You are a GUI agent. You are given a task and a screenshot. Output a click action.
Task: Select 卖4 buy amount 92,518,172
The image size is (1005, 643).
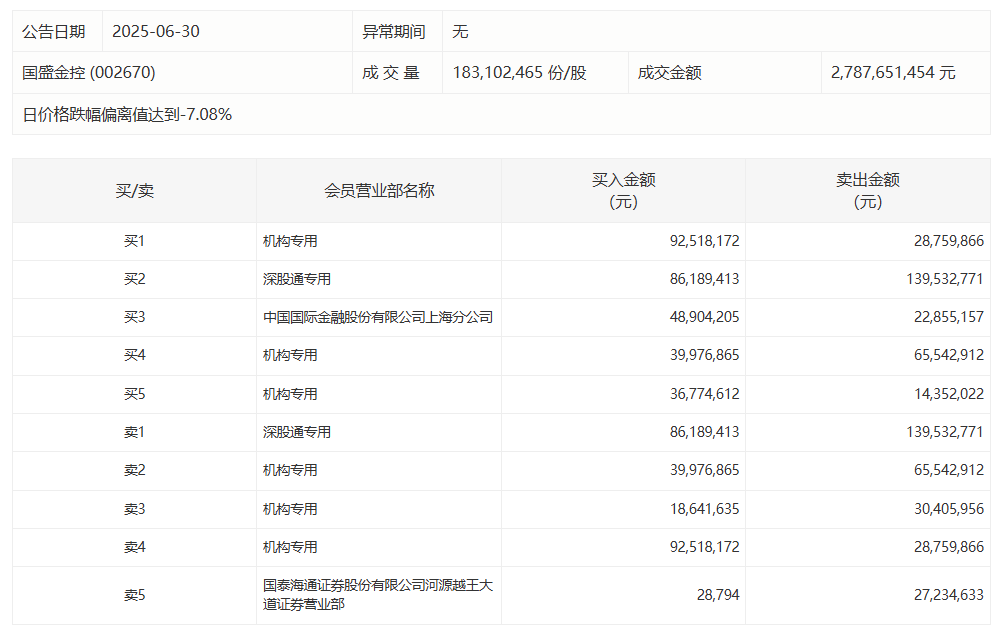point(704,547)
